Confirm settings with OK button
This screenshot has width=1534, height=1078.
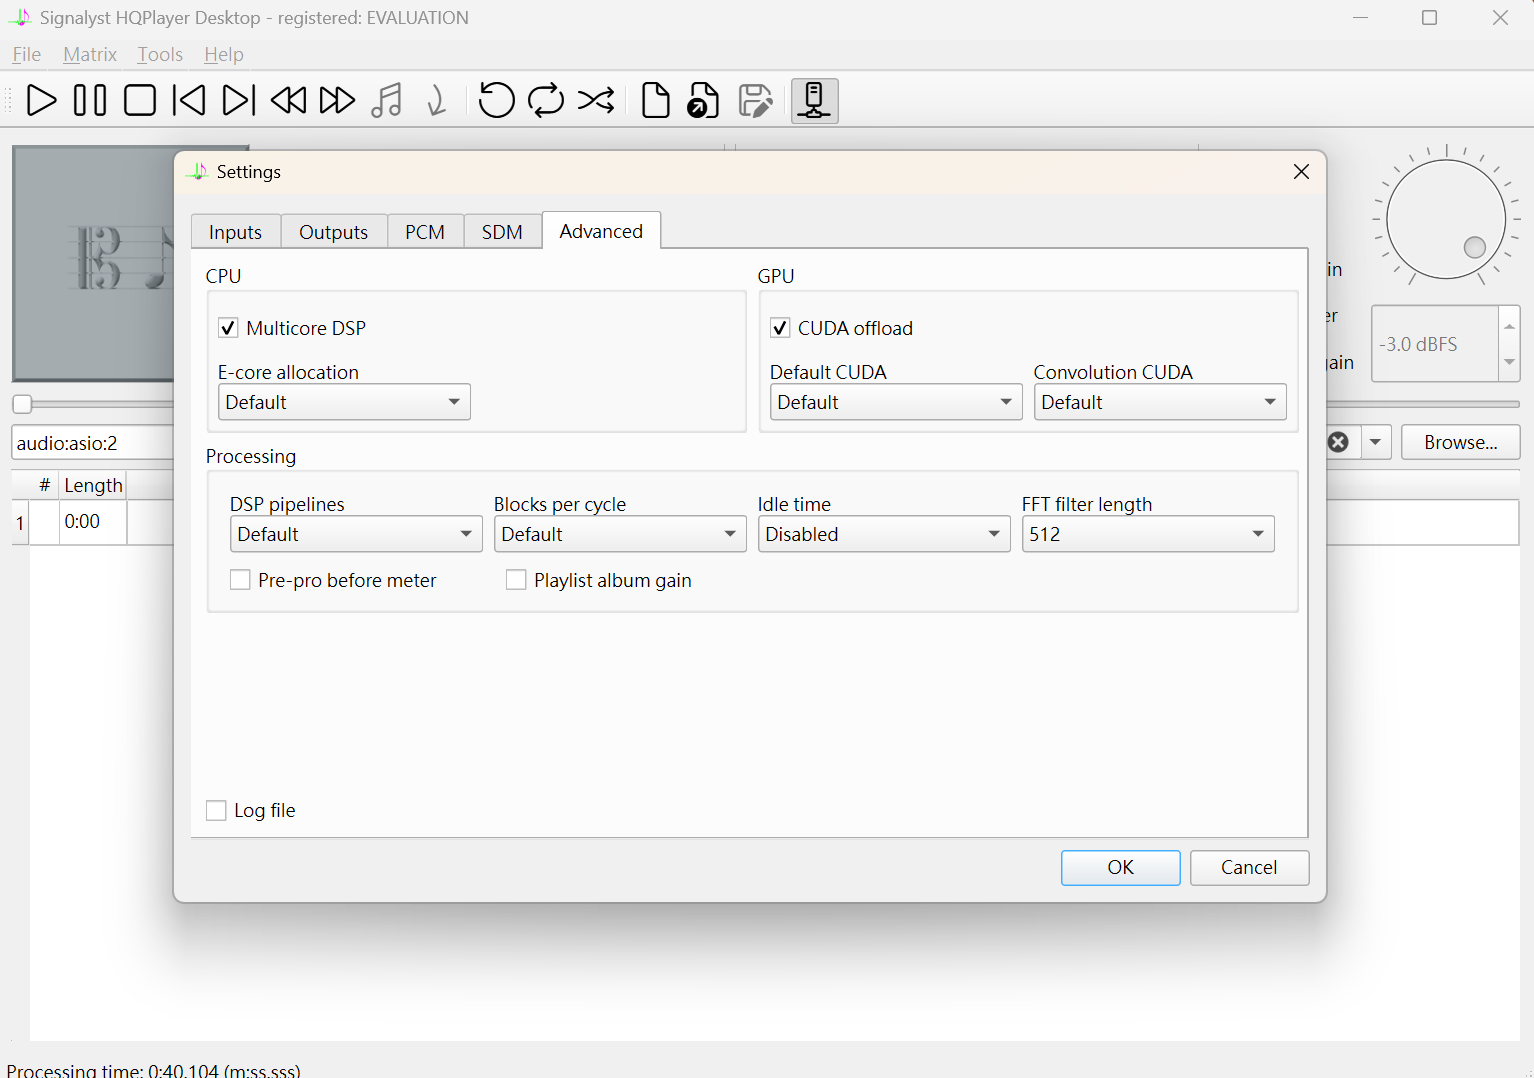click(x=1121, y=868)
